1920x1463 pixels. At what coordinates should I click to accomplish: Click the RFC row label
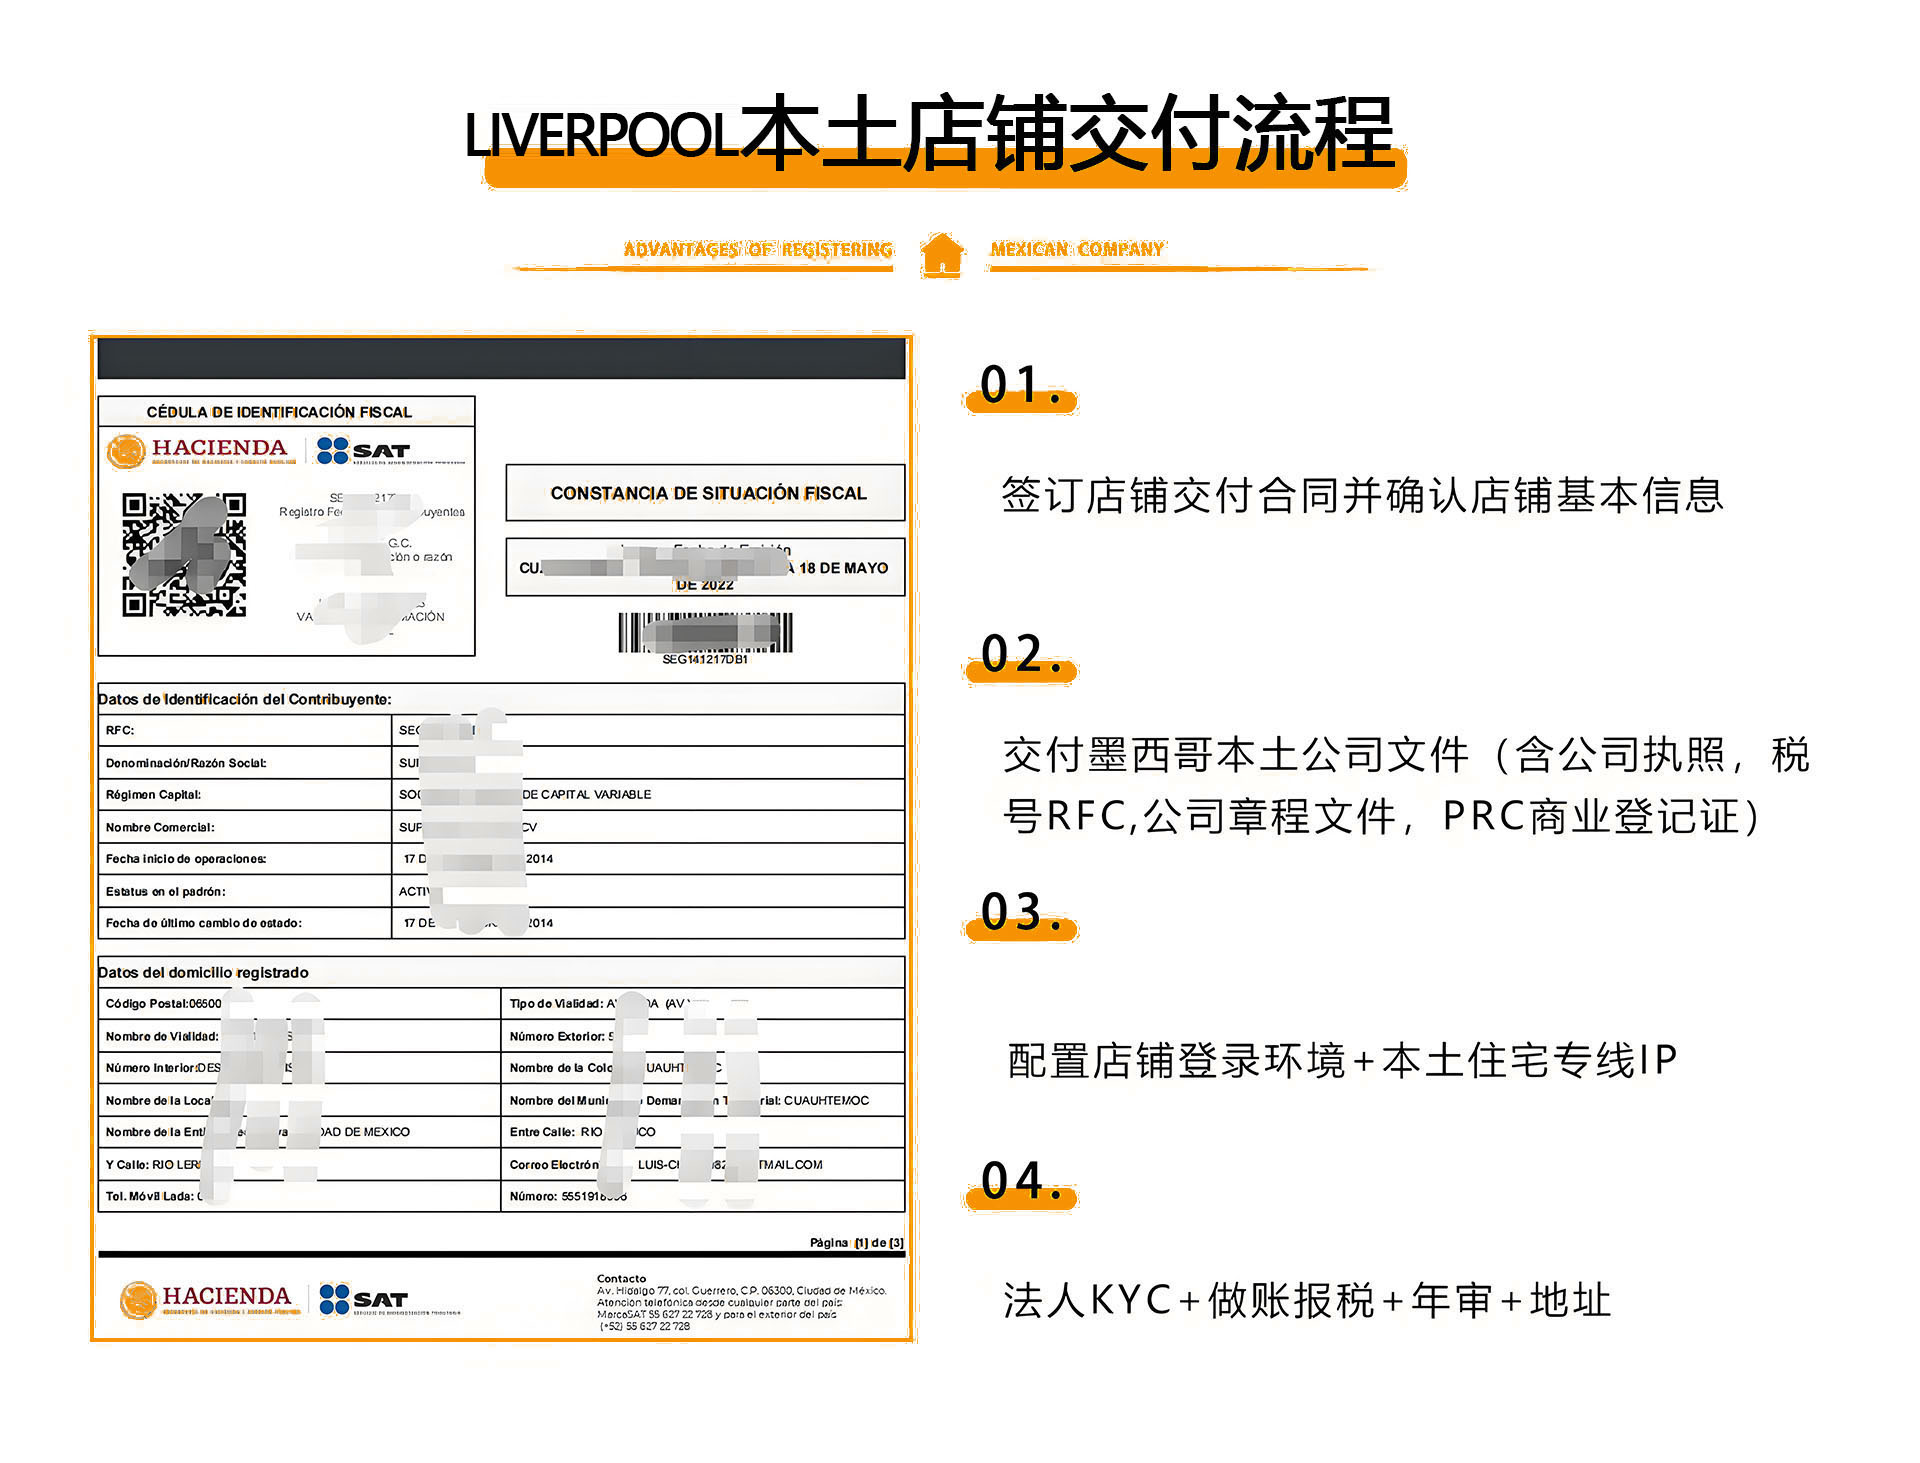(120, 730)
